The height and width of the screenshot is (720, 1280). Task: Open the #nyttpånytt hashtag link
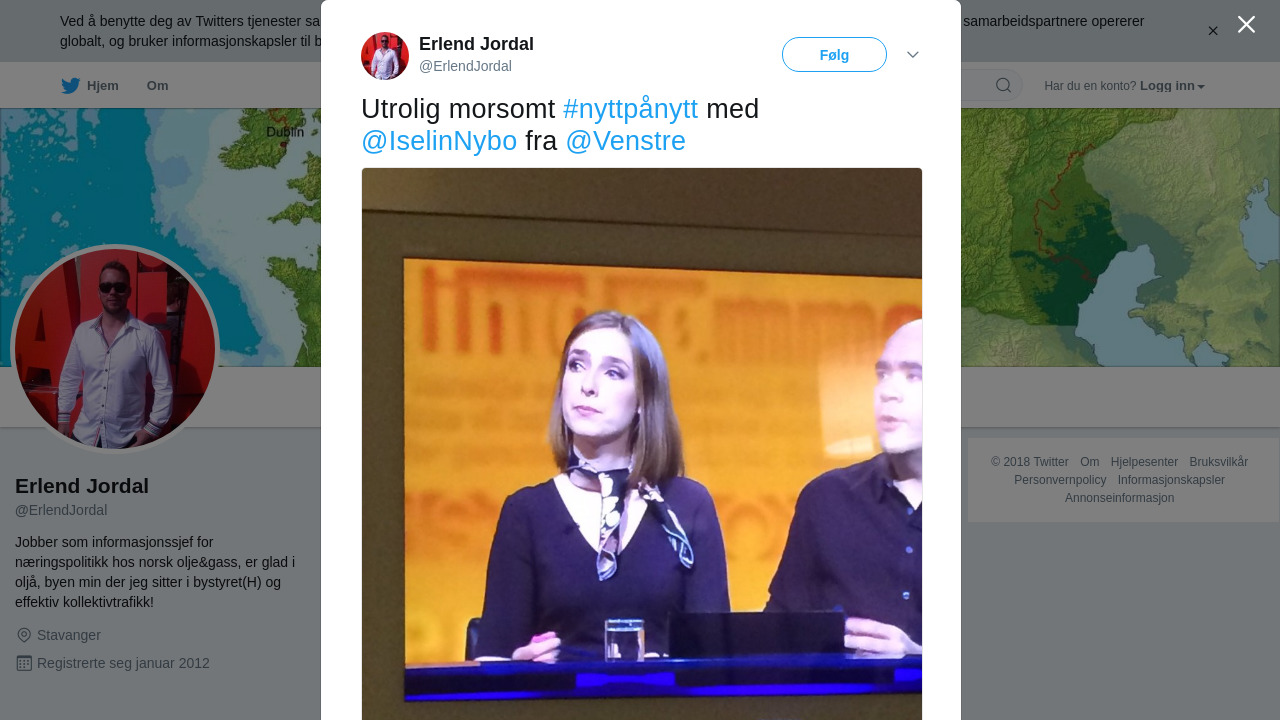[630, 109]
